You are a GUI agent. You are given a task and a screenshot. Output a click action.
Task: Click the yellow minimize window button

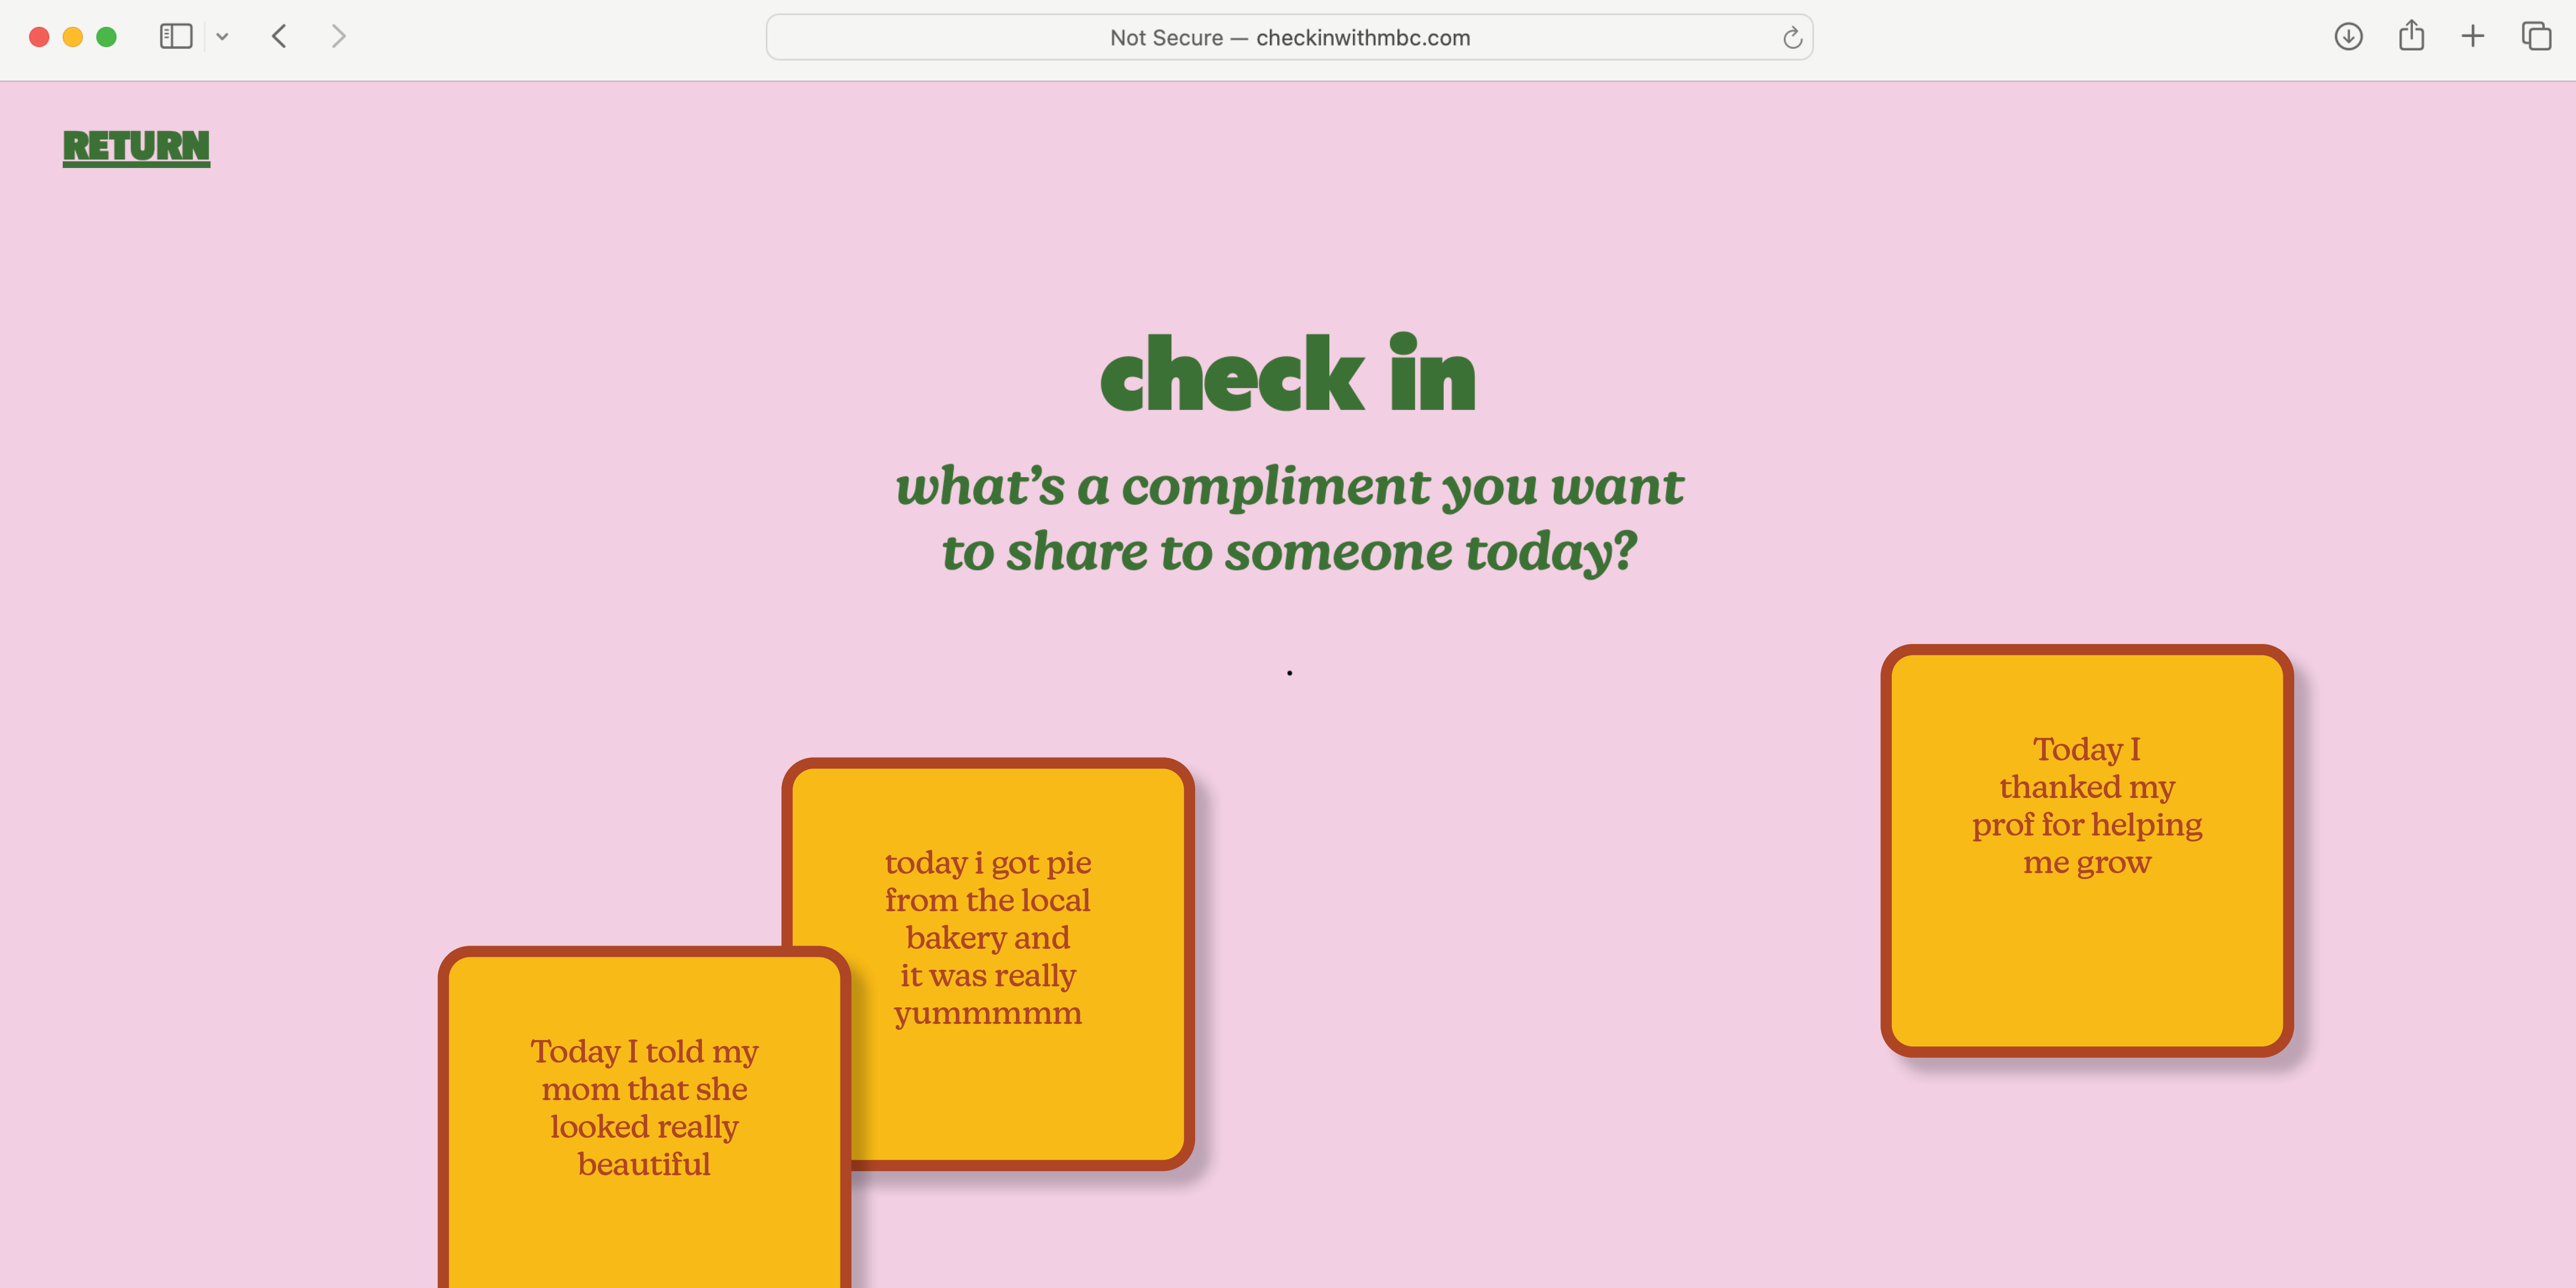pyautogui.click(x=72, y=37)
